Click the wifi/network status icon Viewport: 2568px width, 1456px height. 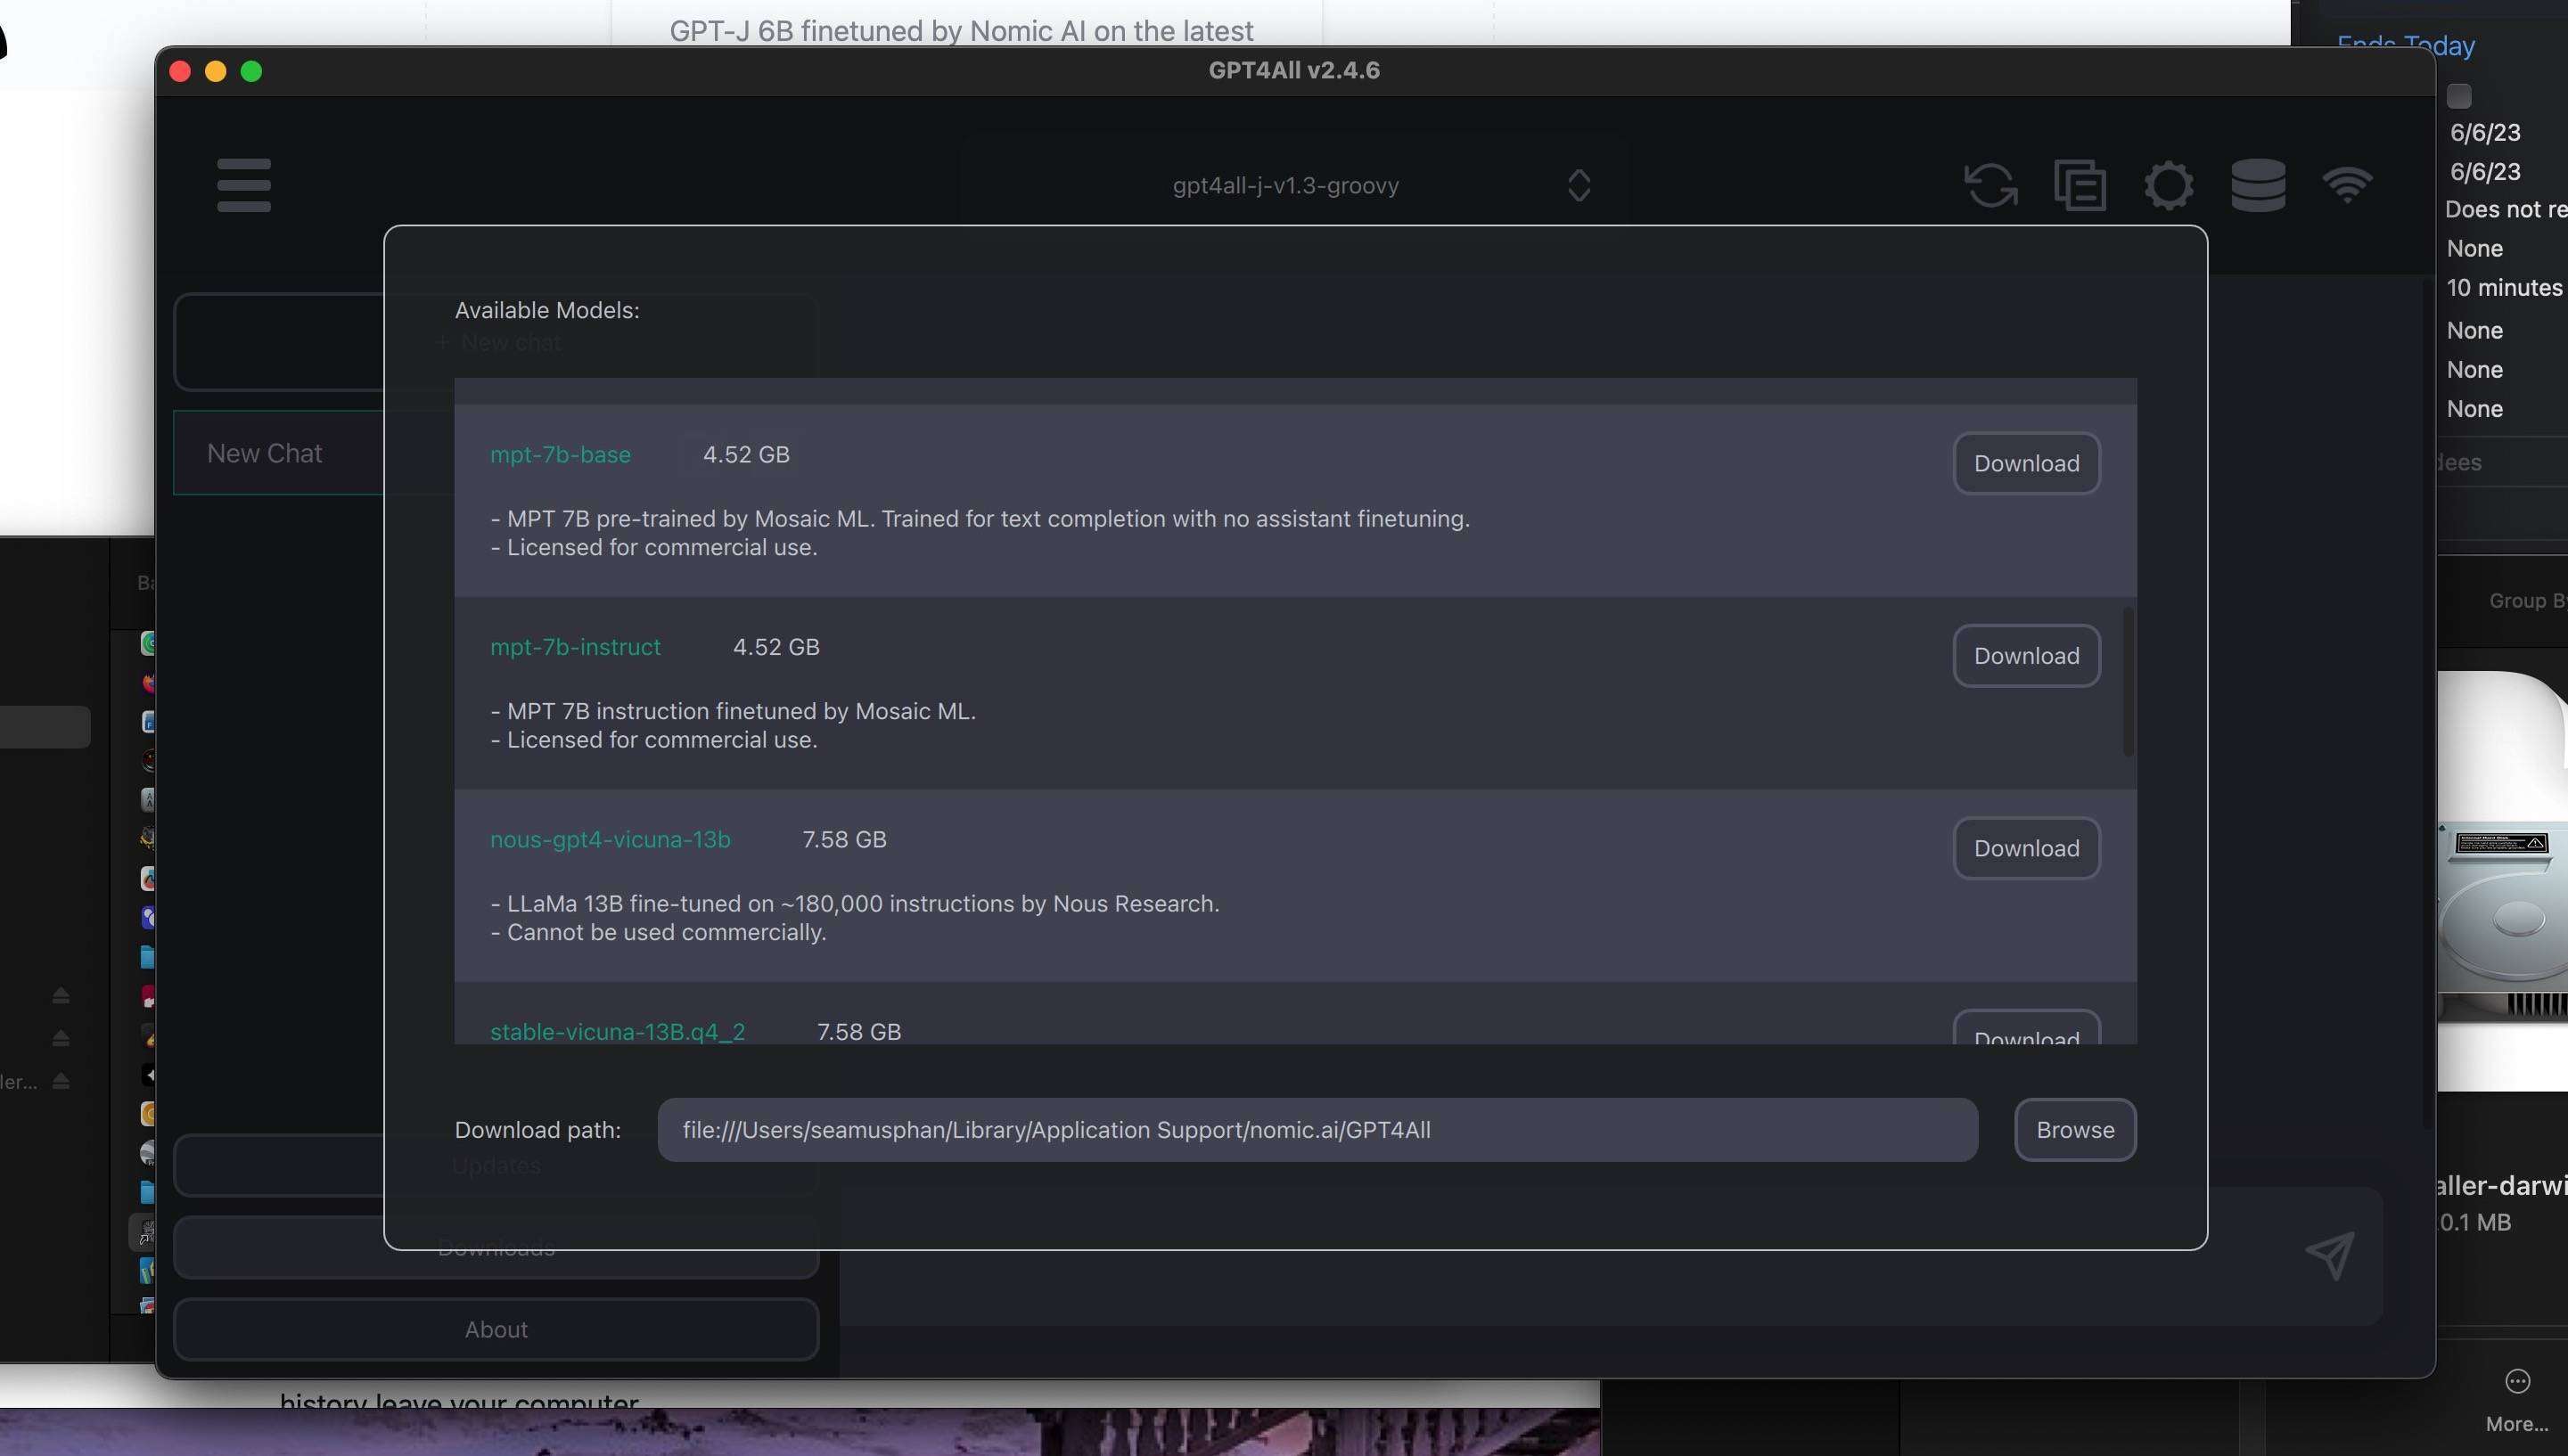point(2346,185)
